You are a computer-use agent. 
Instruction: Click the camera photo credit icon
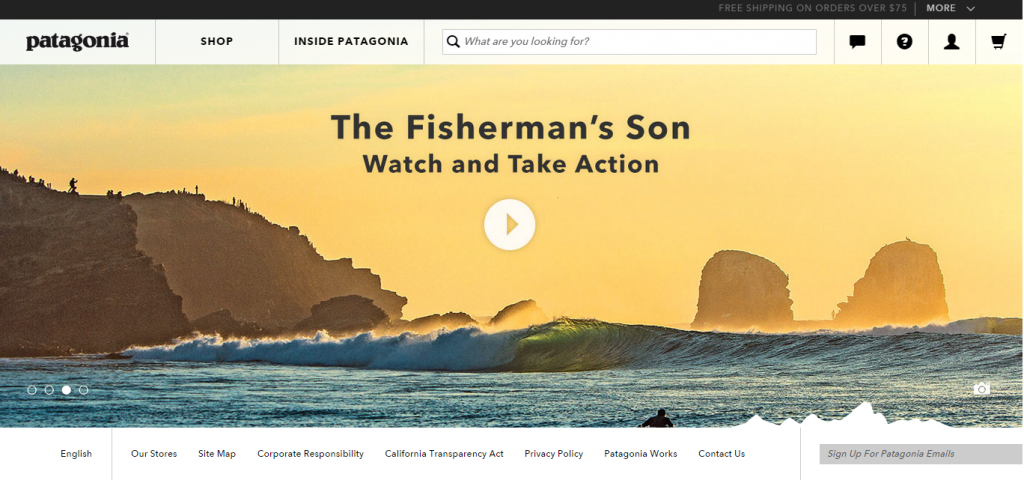pyautogui.click(x=982, y=389)
